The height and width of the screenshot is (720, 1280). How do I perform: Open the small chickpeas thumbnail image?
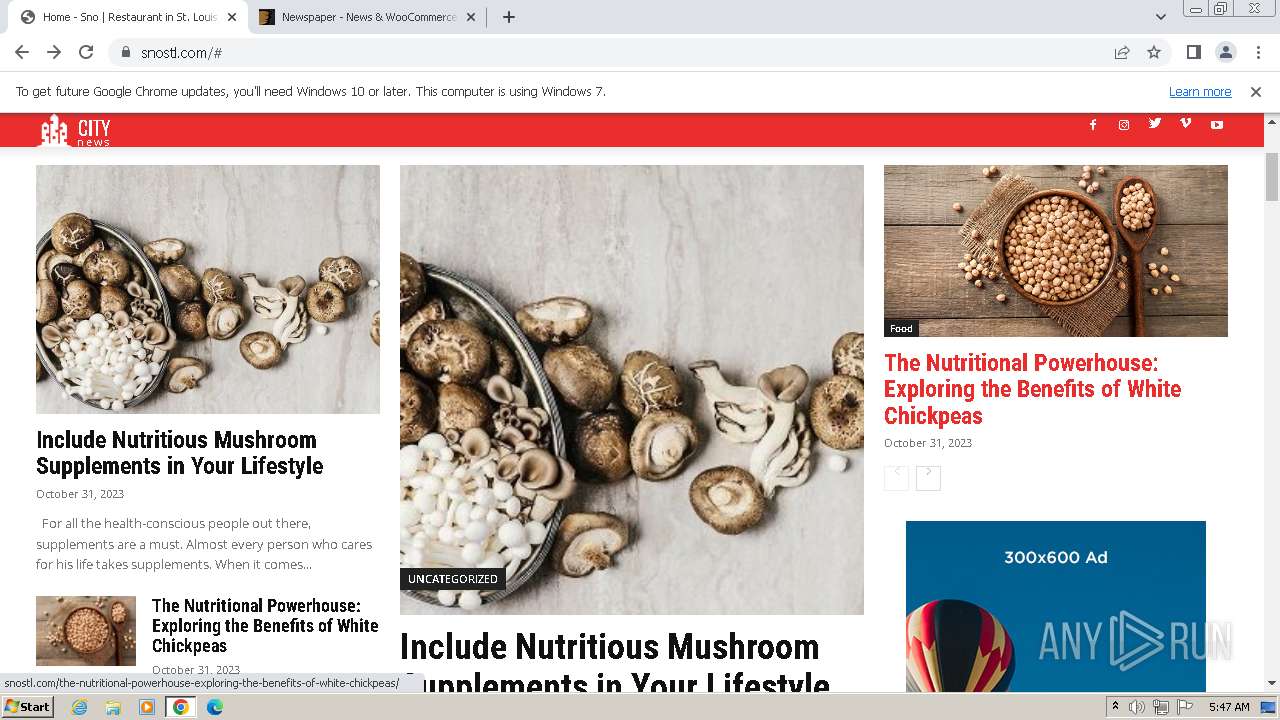pos(86,631)
